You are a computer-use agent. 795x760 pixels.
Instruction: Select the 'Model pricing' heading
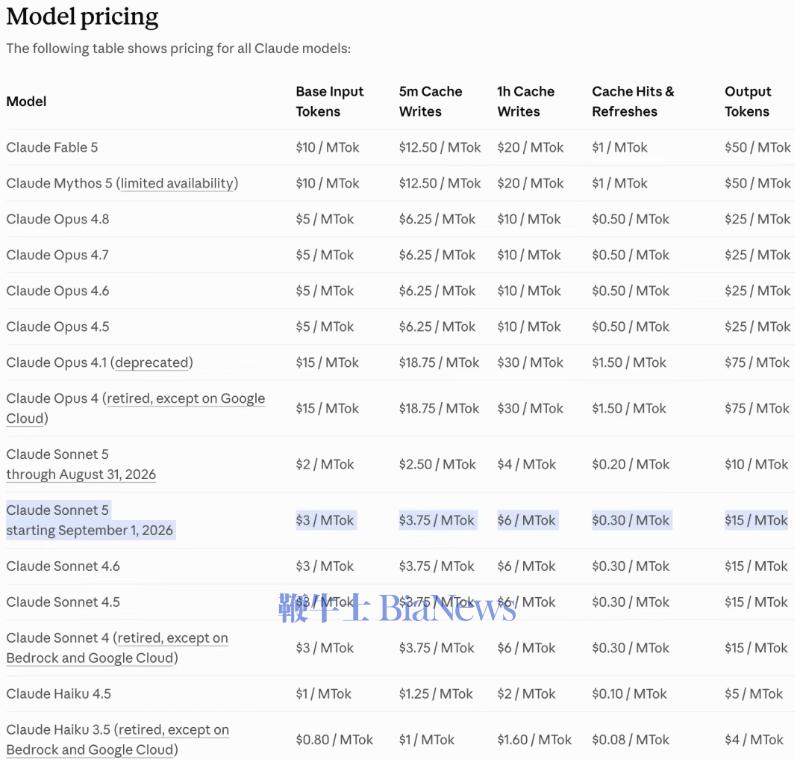pyautogui.click(x=82, y=17)
